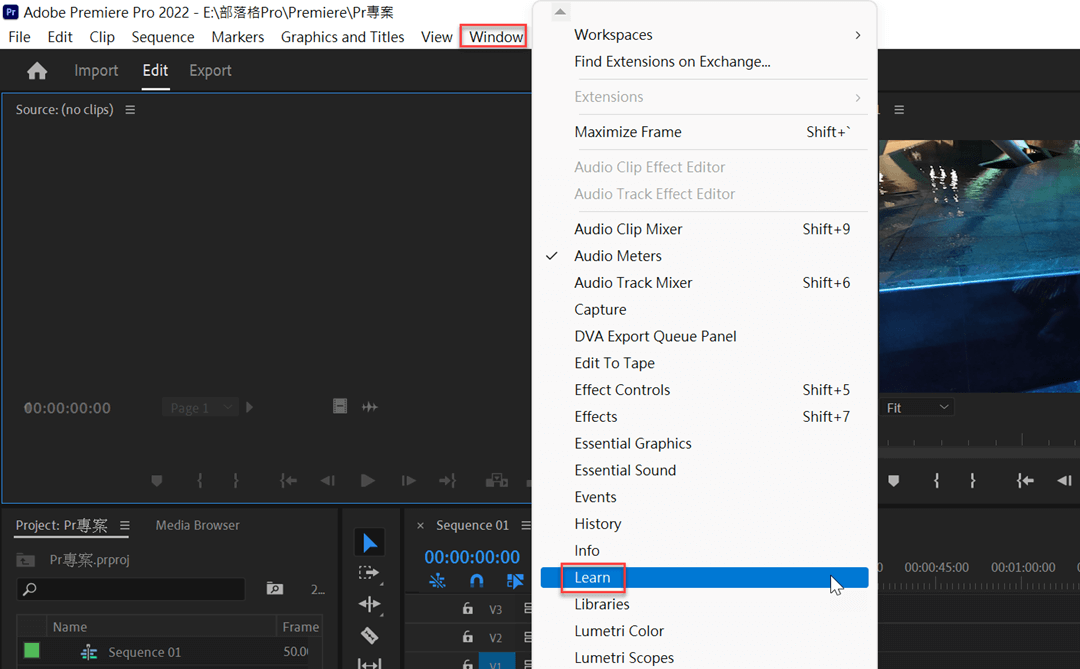Open Sequence 01 timeline panel menu
Image resolution: width=1080 pixels, height=669 pixels.
(526, 525)
